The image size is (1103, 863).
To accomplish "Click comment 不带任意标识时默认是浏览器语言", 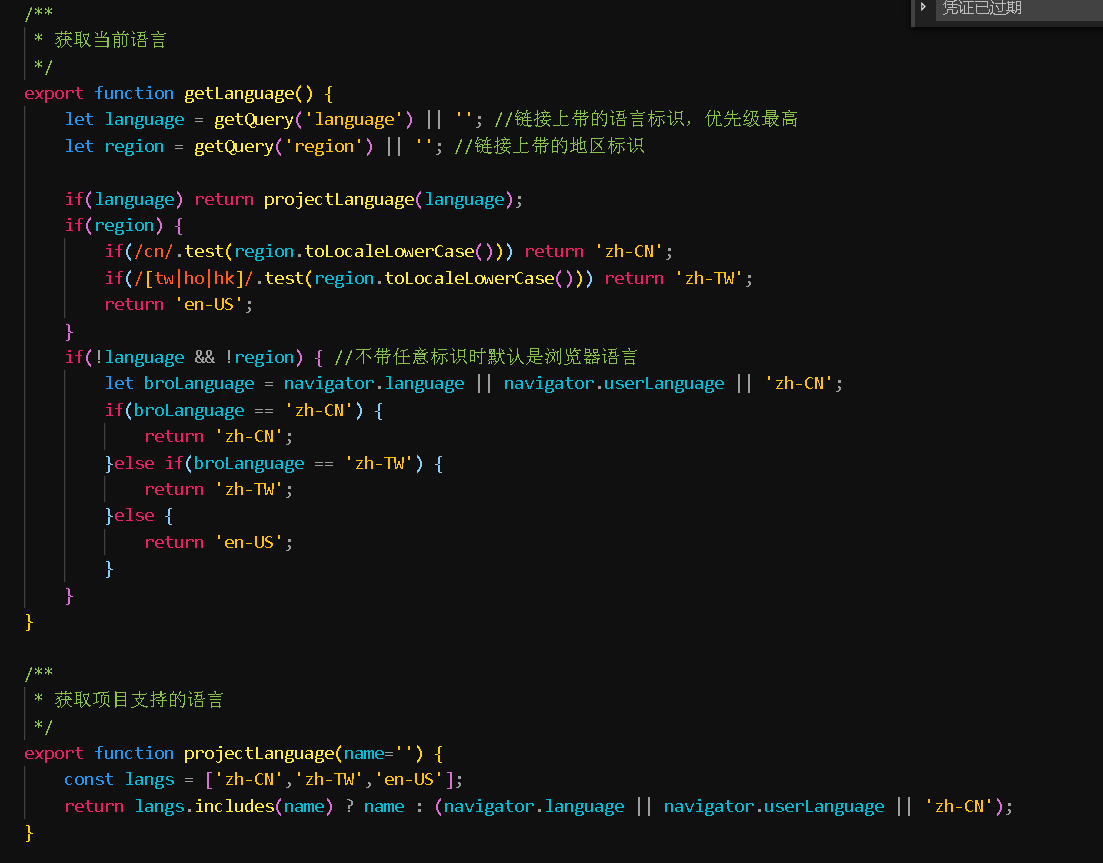I will (486, 357).
